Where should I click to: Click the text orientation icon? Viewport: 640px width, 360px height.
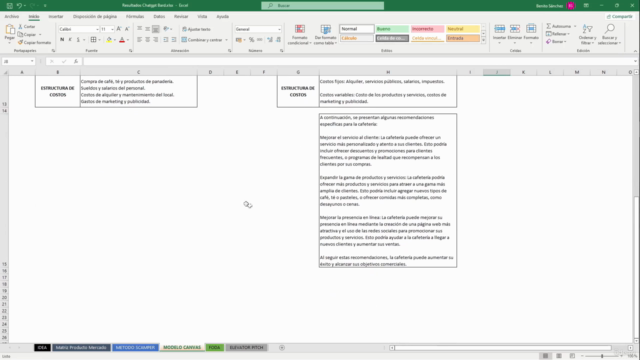tap(166, 29)
